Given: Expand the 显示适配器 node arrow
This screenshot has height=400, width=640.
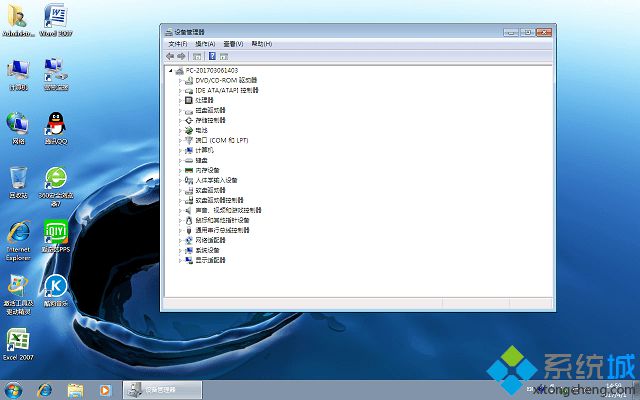Looking at the screenshot, I should (180, 260).
